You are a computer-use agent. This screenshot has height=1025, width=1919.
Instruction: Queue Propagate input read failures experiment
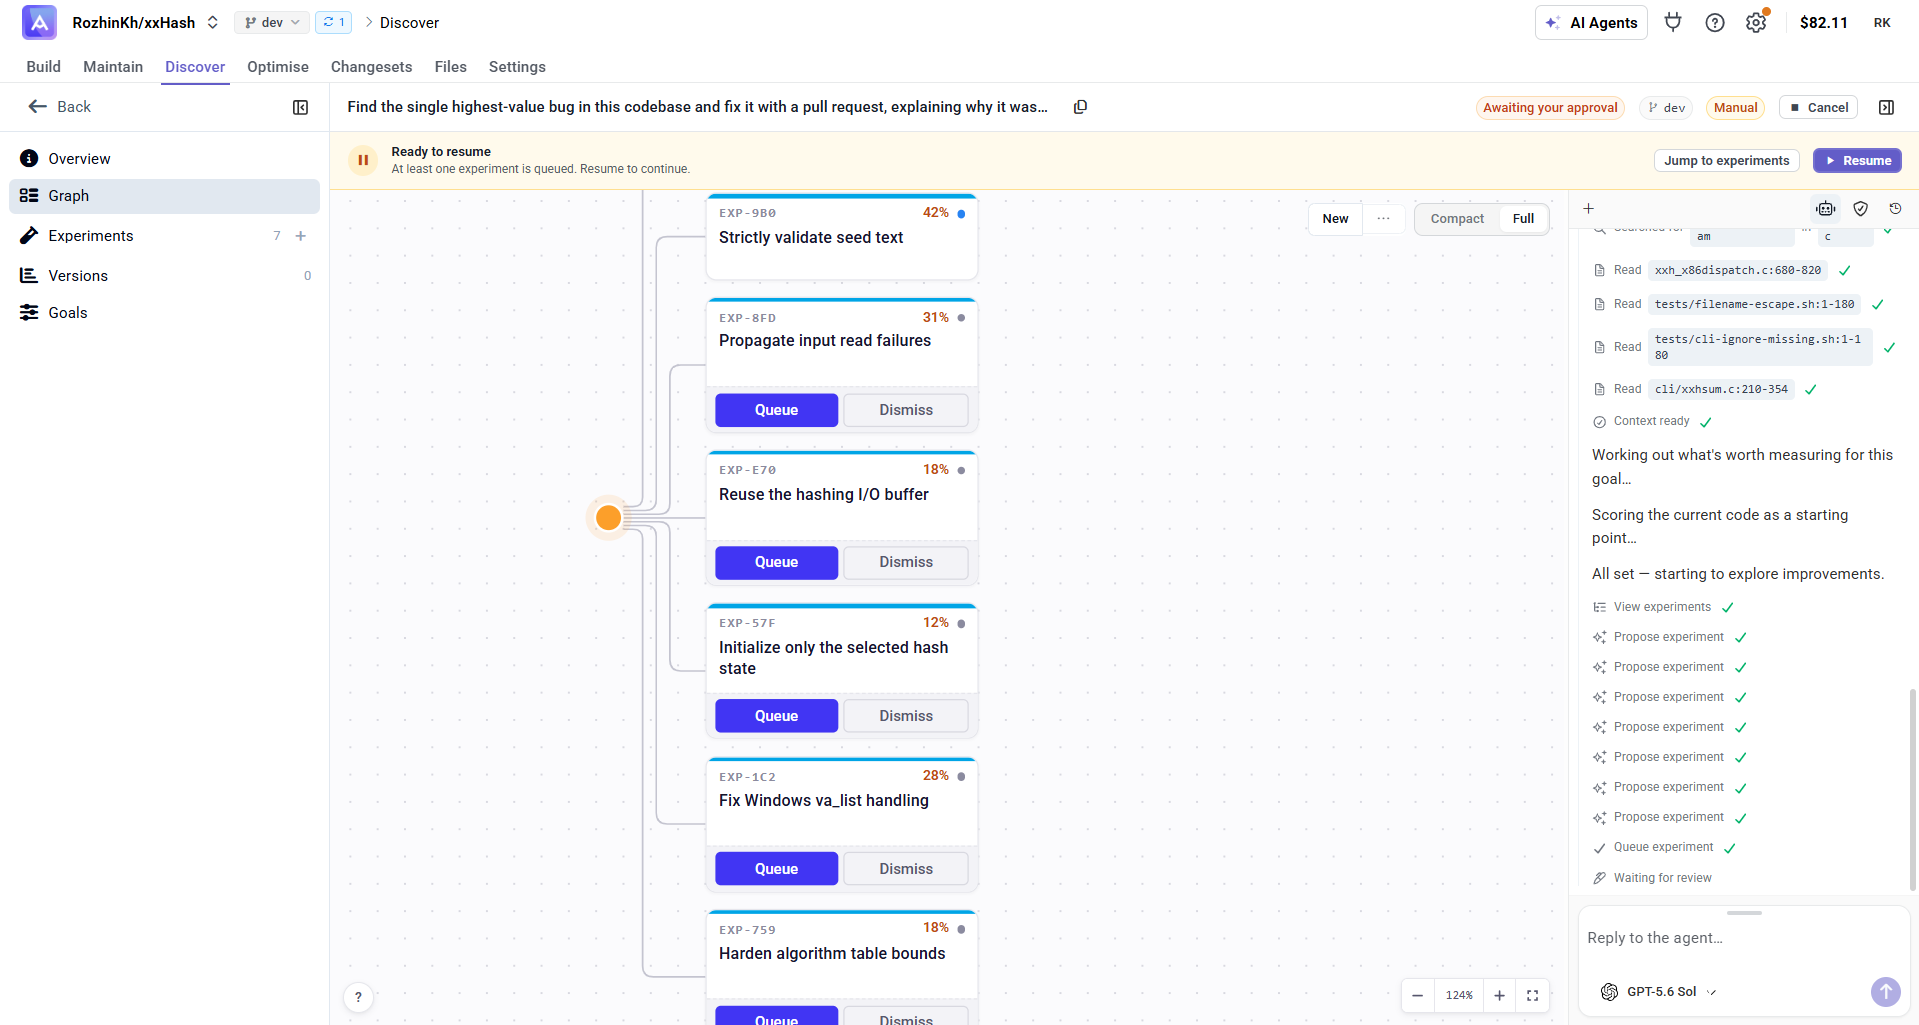tap(776, 410)
